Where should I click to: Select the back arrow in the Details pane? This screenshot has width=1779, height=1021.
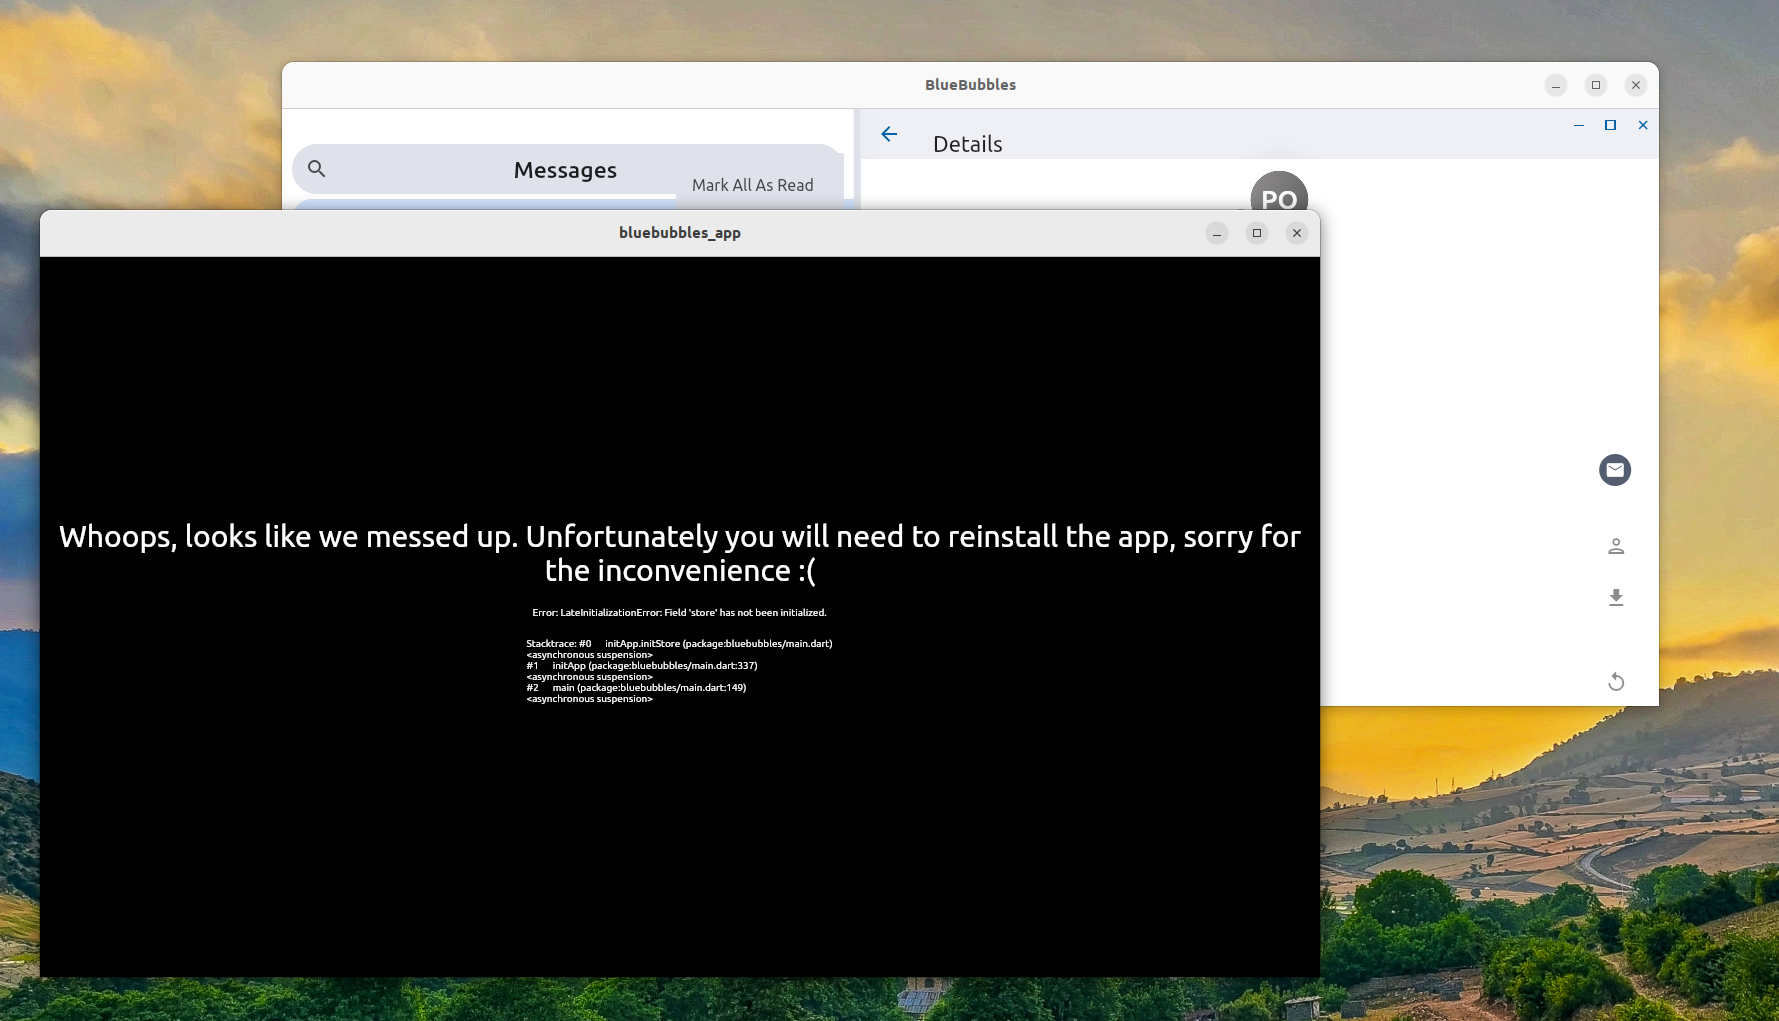click(889, 133)
